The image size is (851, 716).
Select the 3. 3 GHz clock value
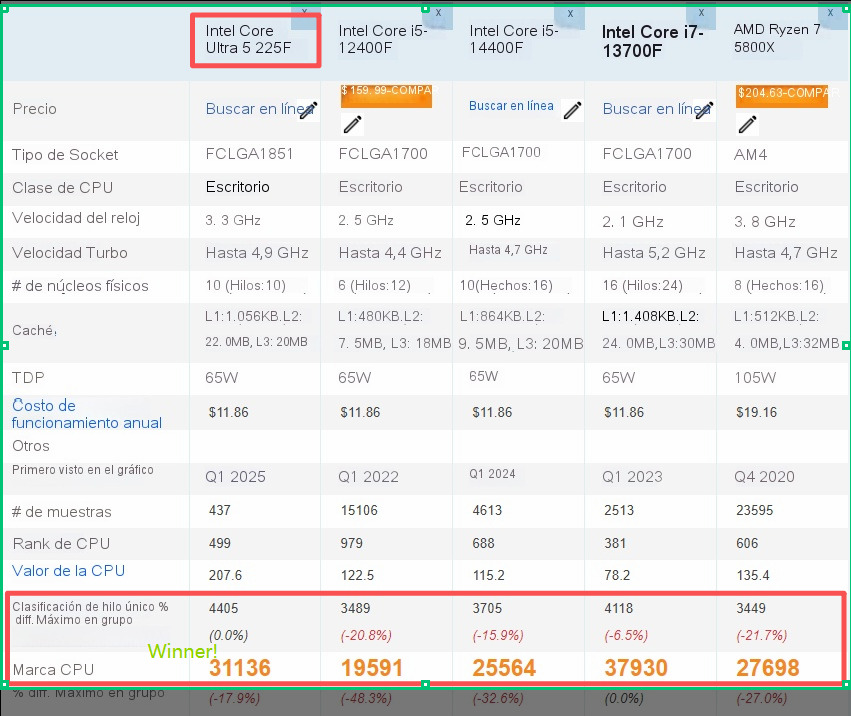(x=233, y=220)
